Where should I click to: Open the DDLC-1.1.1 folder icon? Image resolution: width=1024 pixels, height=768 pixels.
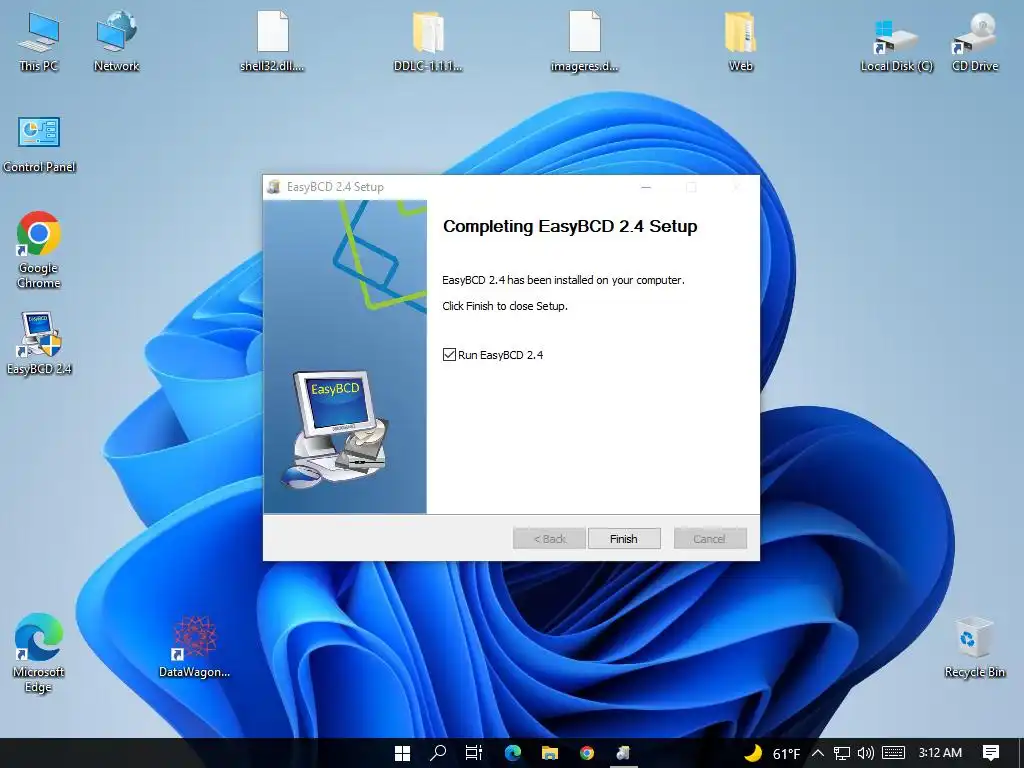click(428, 40)
